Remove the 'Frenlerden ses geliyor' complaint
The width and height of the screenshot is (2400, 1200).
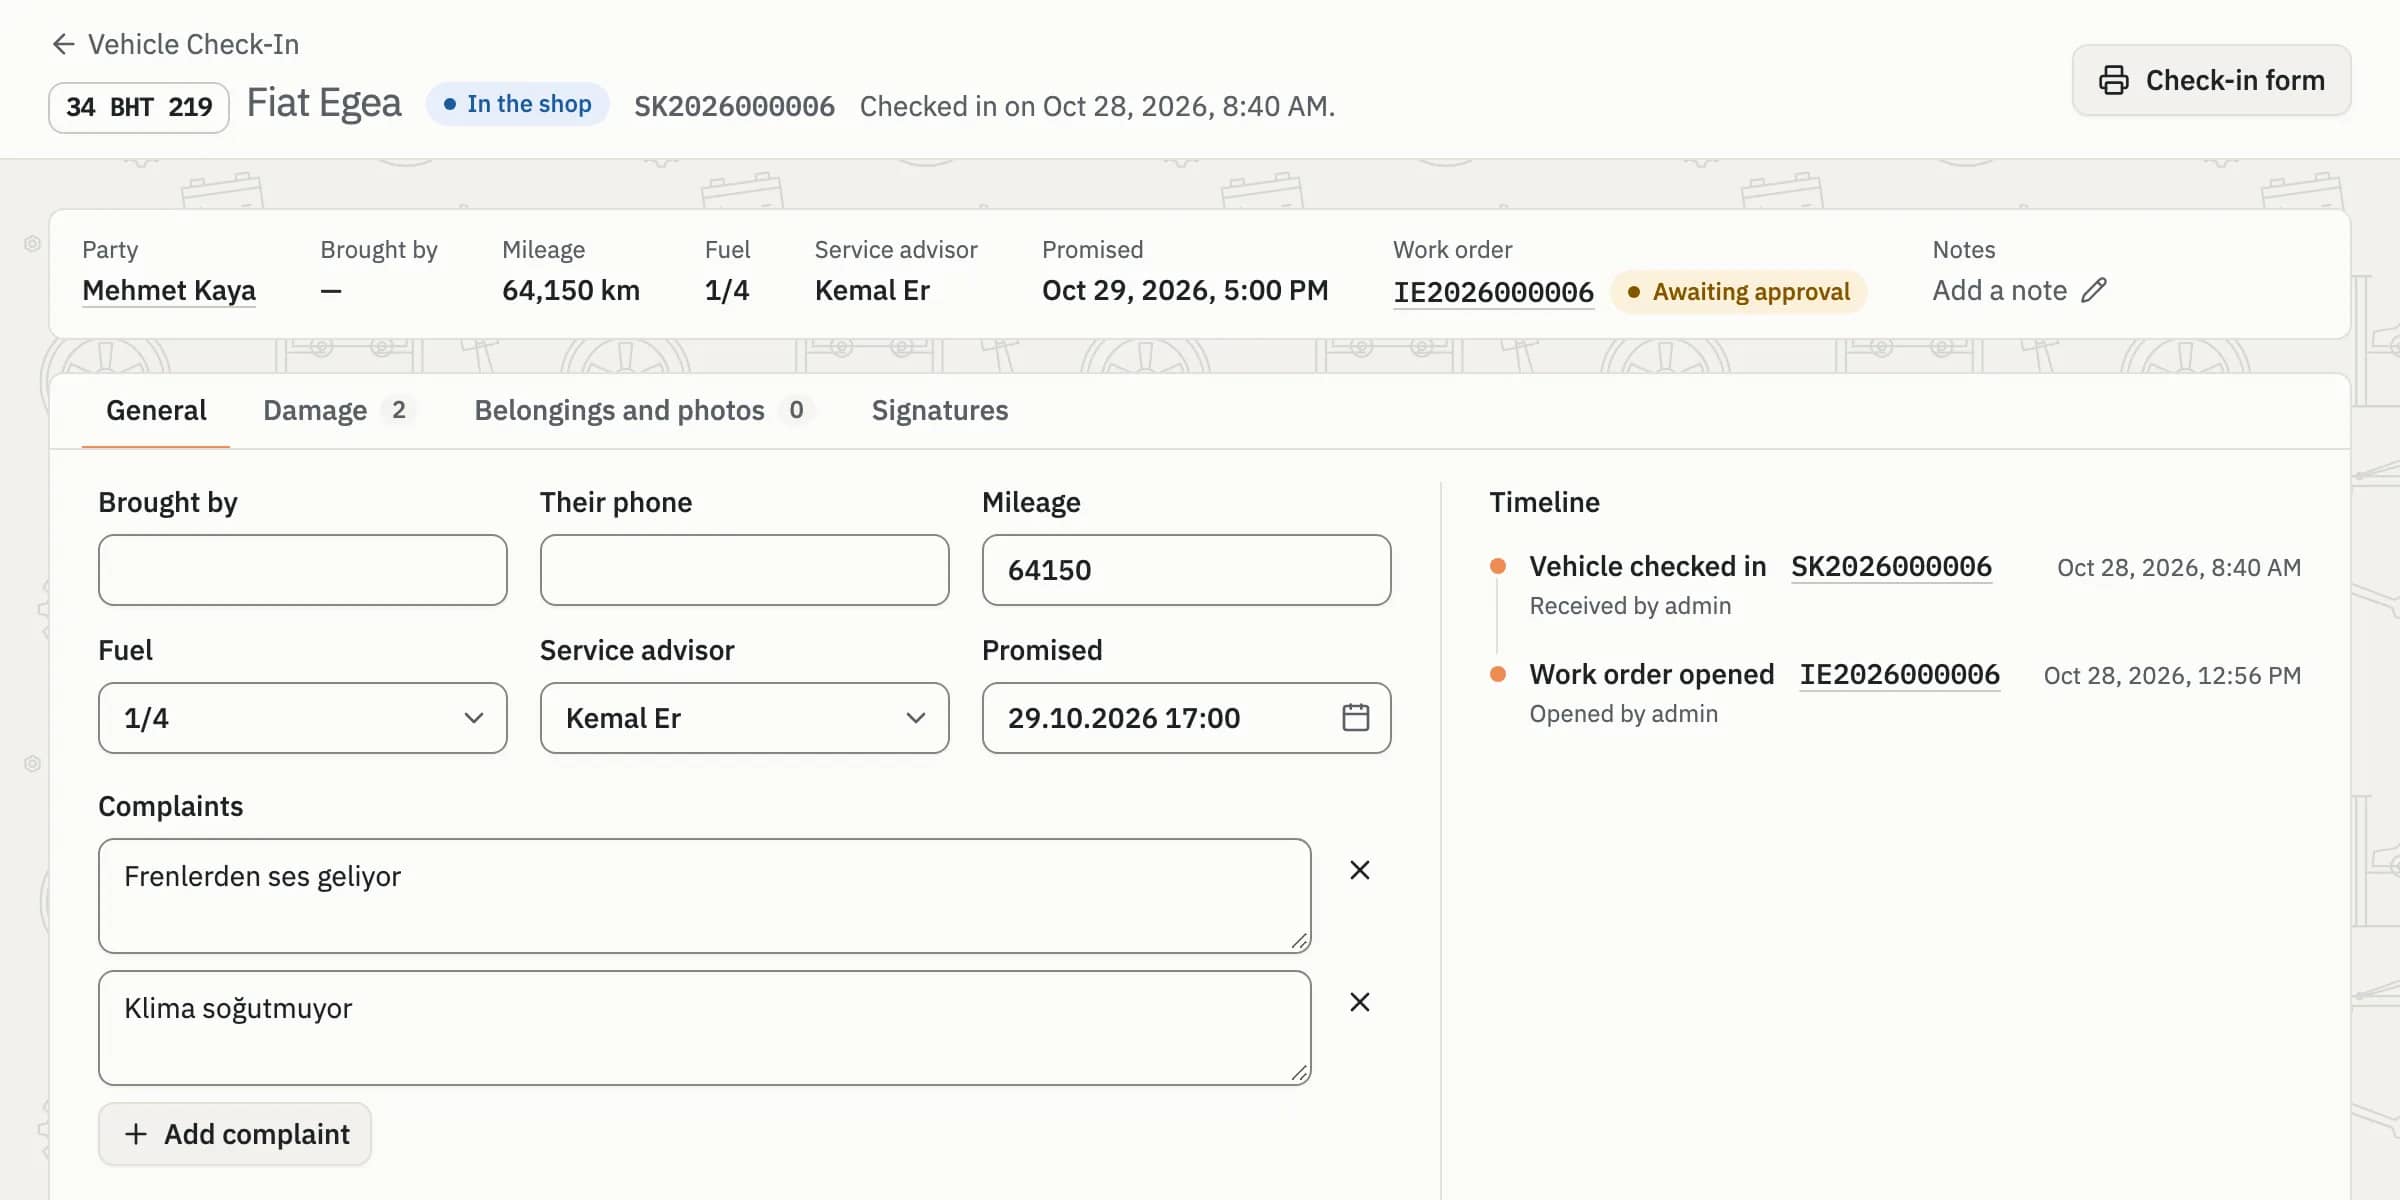pyautogui.click(x=1360, y=870)
